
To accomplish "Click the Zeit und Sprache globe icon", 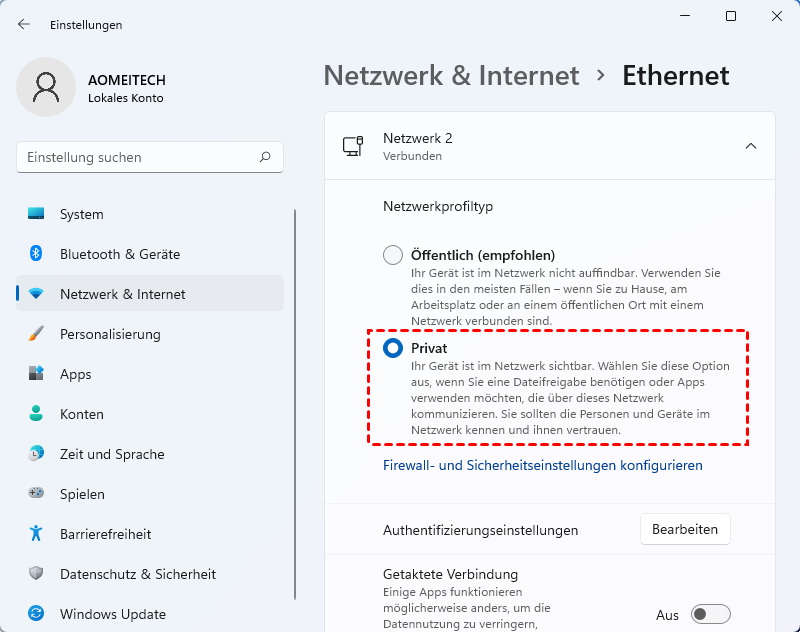I will point(37,454).
